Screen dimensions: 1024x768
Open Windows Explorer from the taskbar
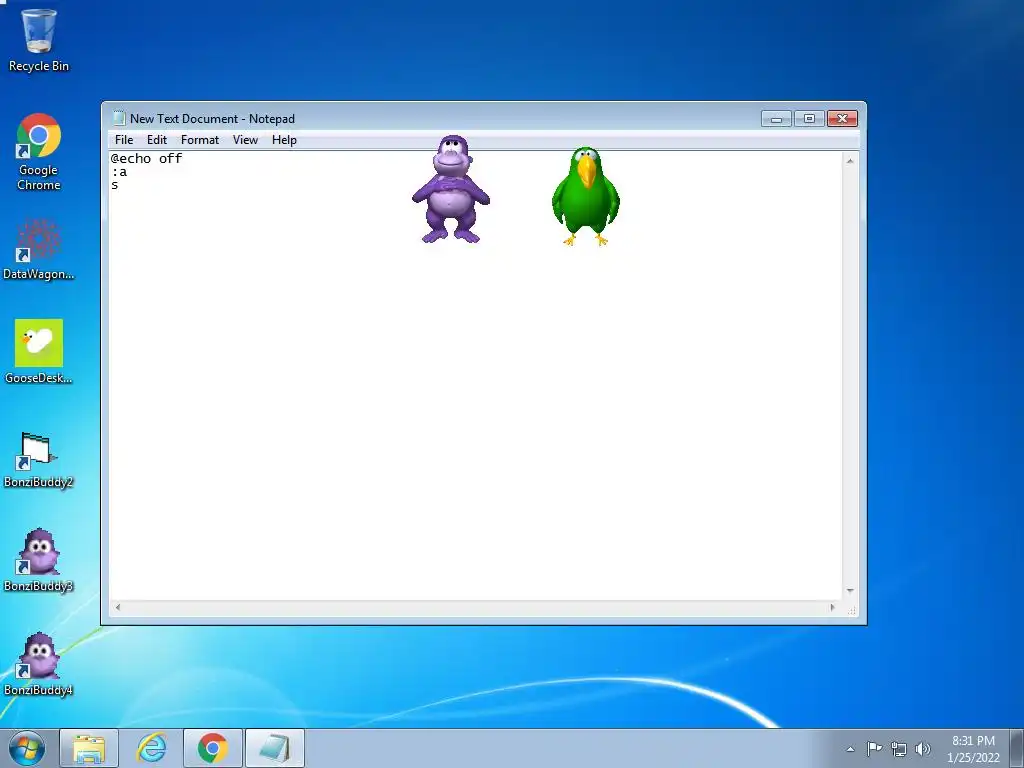click(x=89, y=748)
